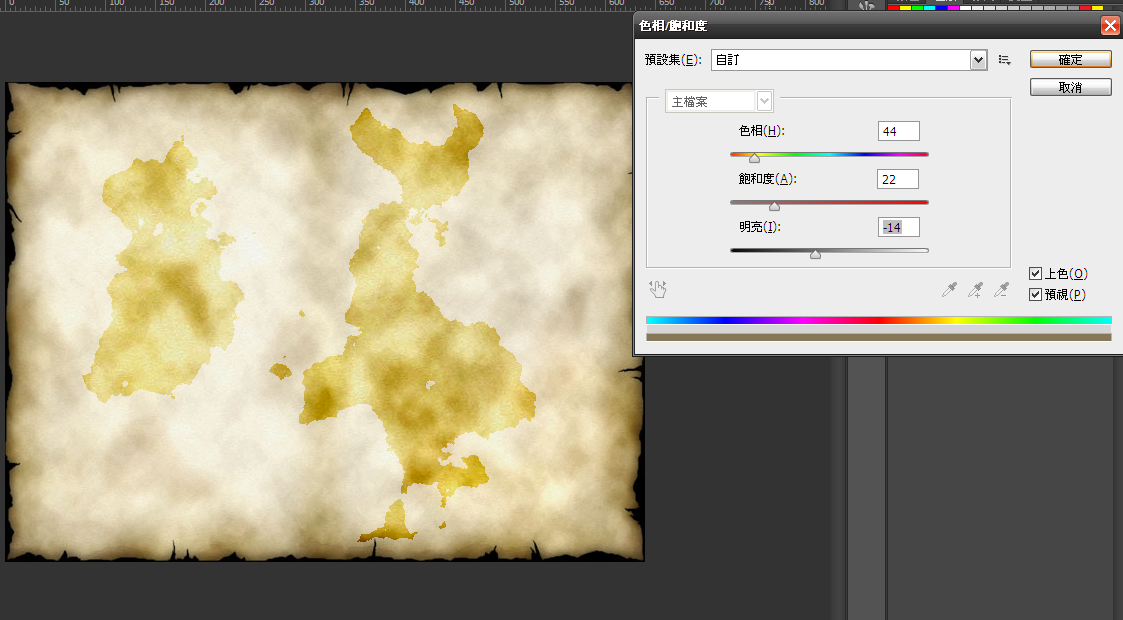Click the 色相 value field showing 44
1123x620 pixels.
(x=899, y=131)
